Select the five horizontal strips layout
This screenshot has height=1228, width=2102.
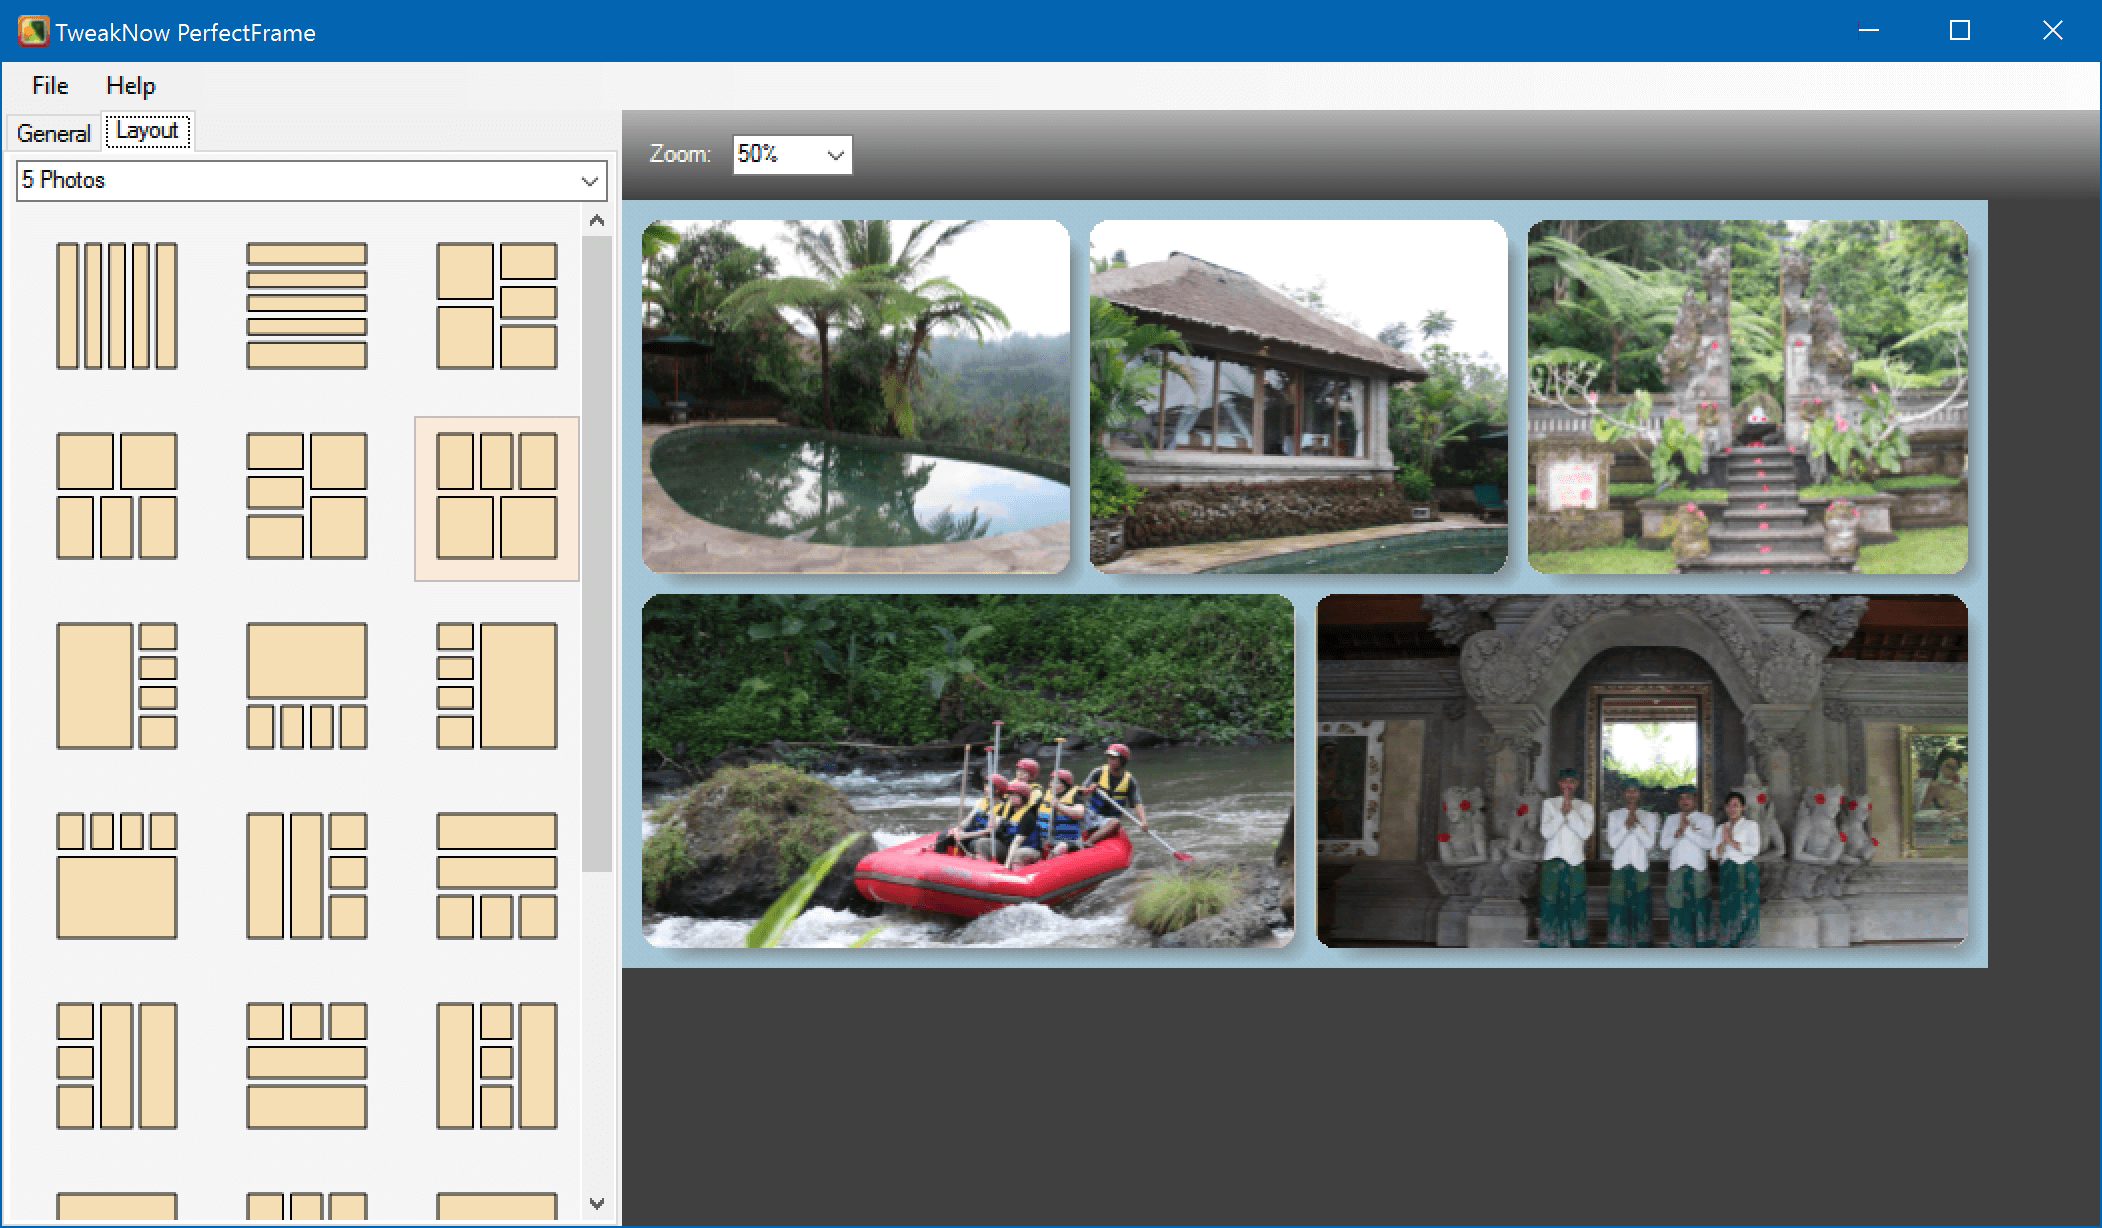tap(307, 306)
